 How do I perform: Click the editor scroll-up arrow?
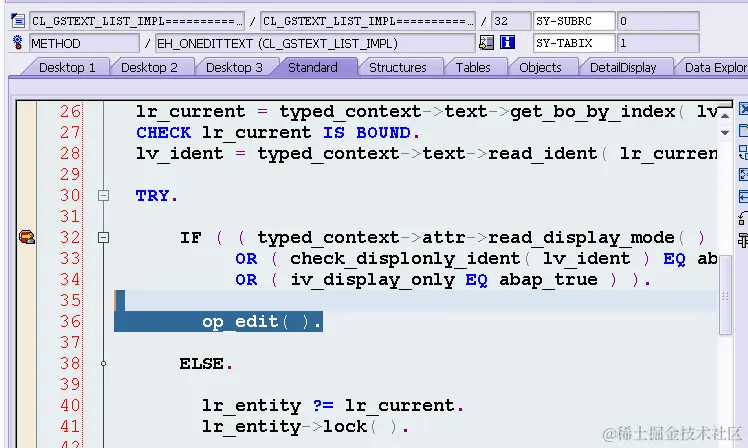[725, 116]
